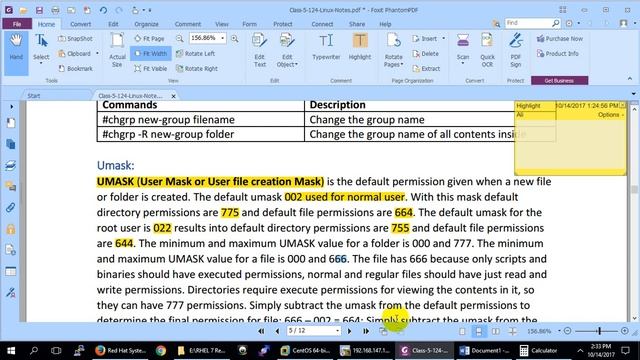The image size is (640, 360).
Task: Open Options menu in the Highlight note
Action: click(611, 115)
